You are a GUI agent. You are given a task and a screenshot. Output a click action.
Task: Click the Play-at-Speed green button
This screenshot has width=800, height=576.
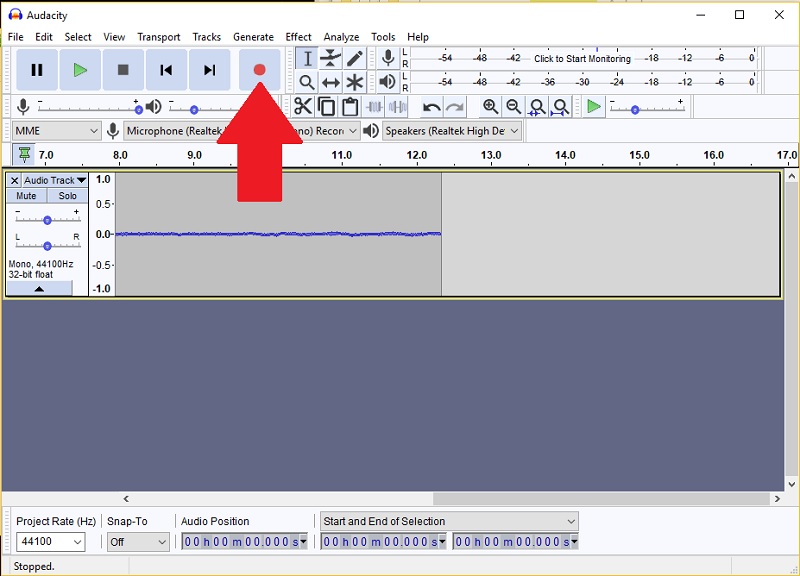click(x=594, y=107)
